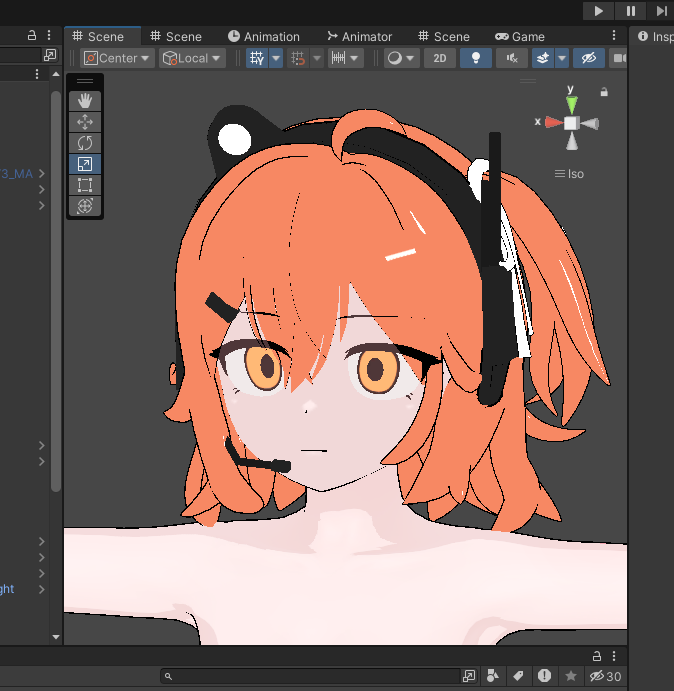Toggle scene lighting with the bulb icon
The image size is (674, 691).
476,58
